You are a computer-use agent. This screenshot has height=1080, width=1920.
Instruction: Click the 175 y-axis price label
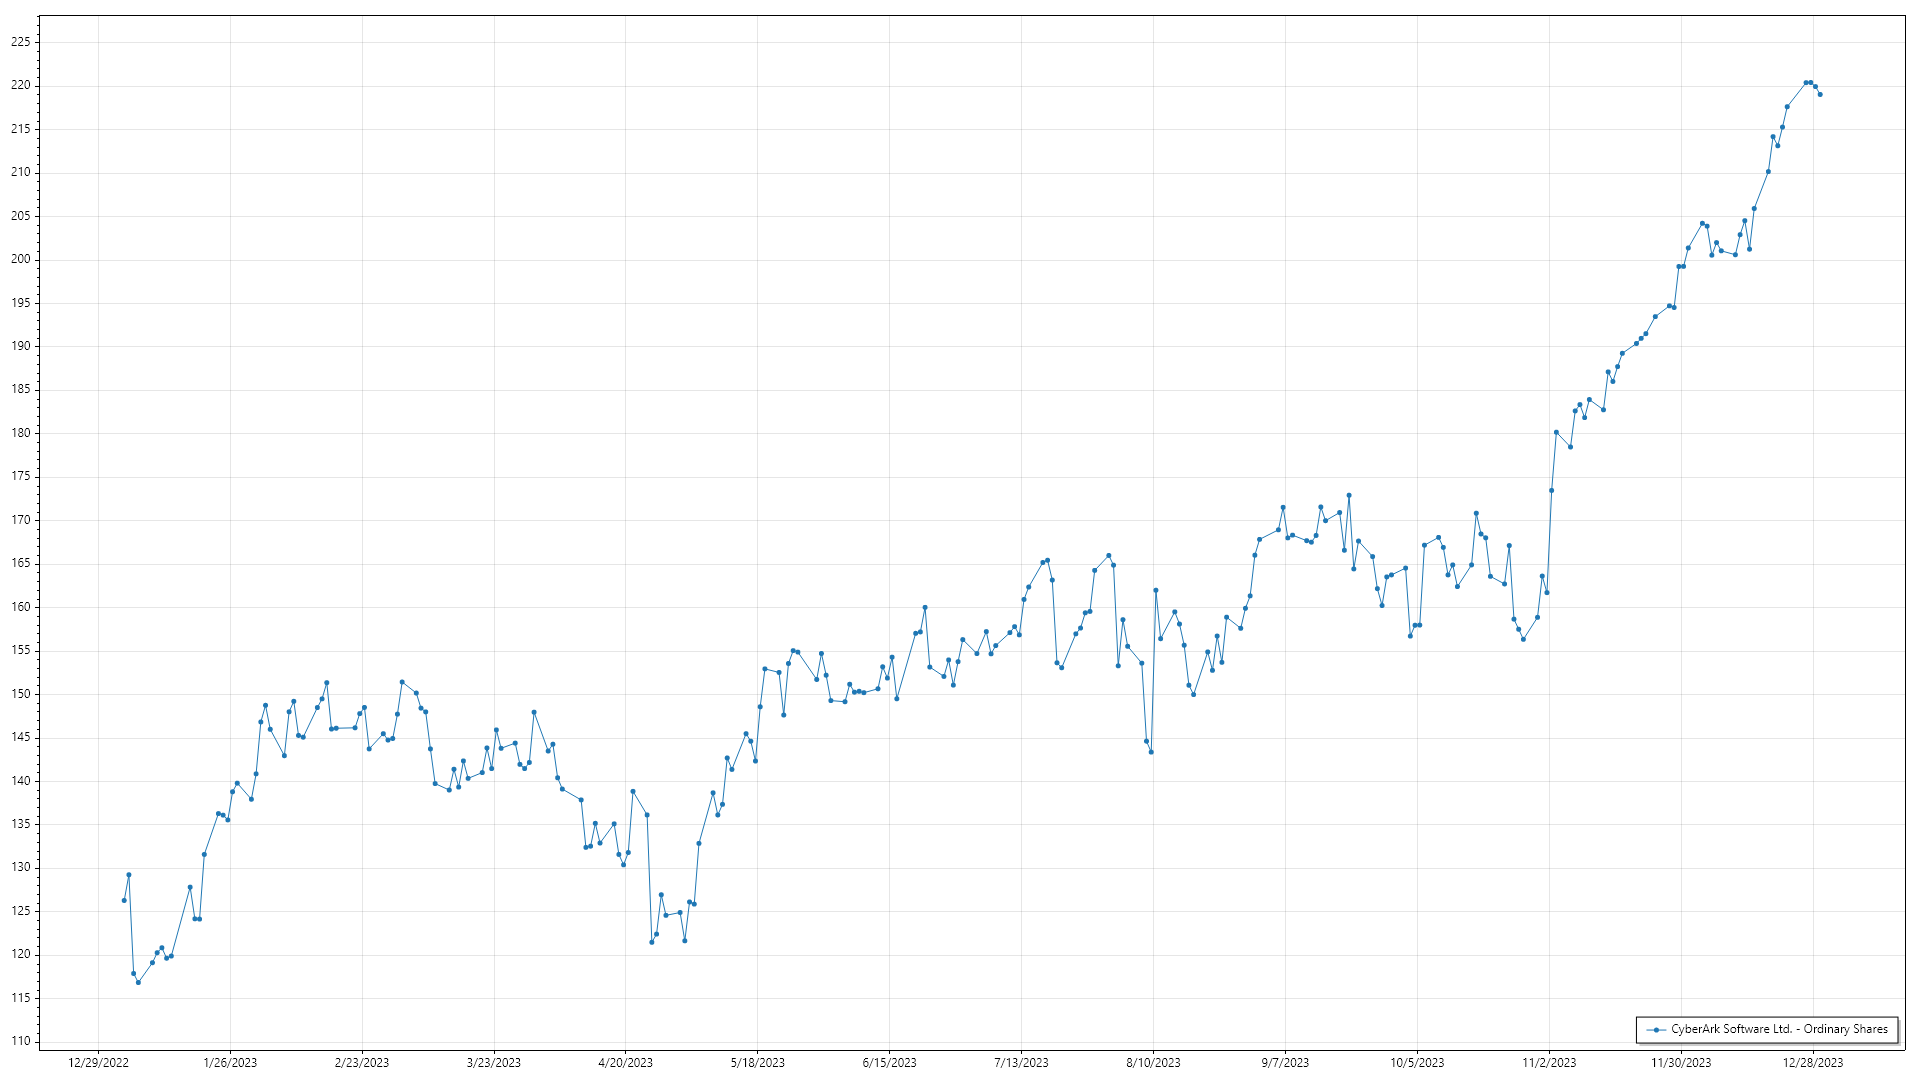tap(21, 476)
